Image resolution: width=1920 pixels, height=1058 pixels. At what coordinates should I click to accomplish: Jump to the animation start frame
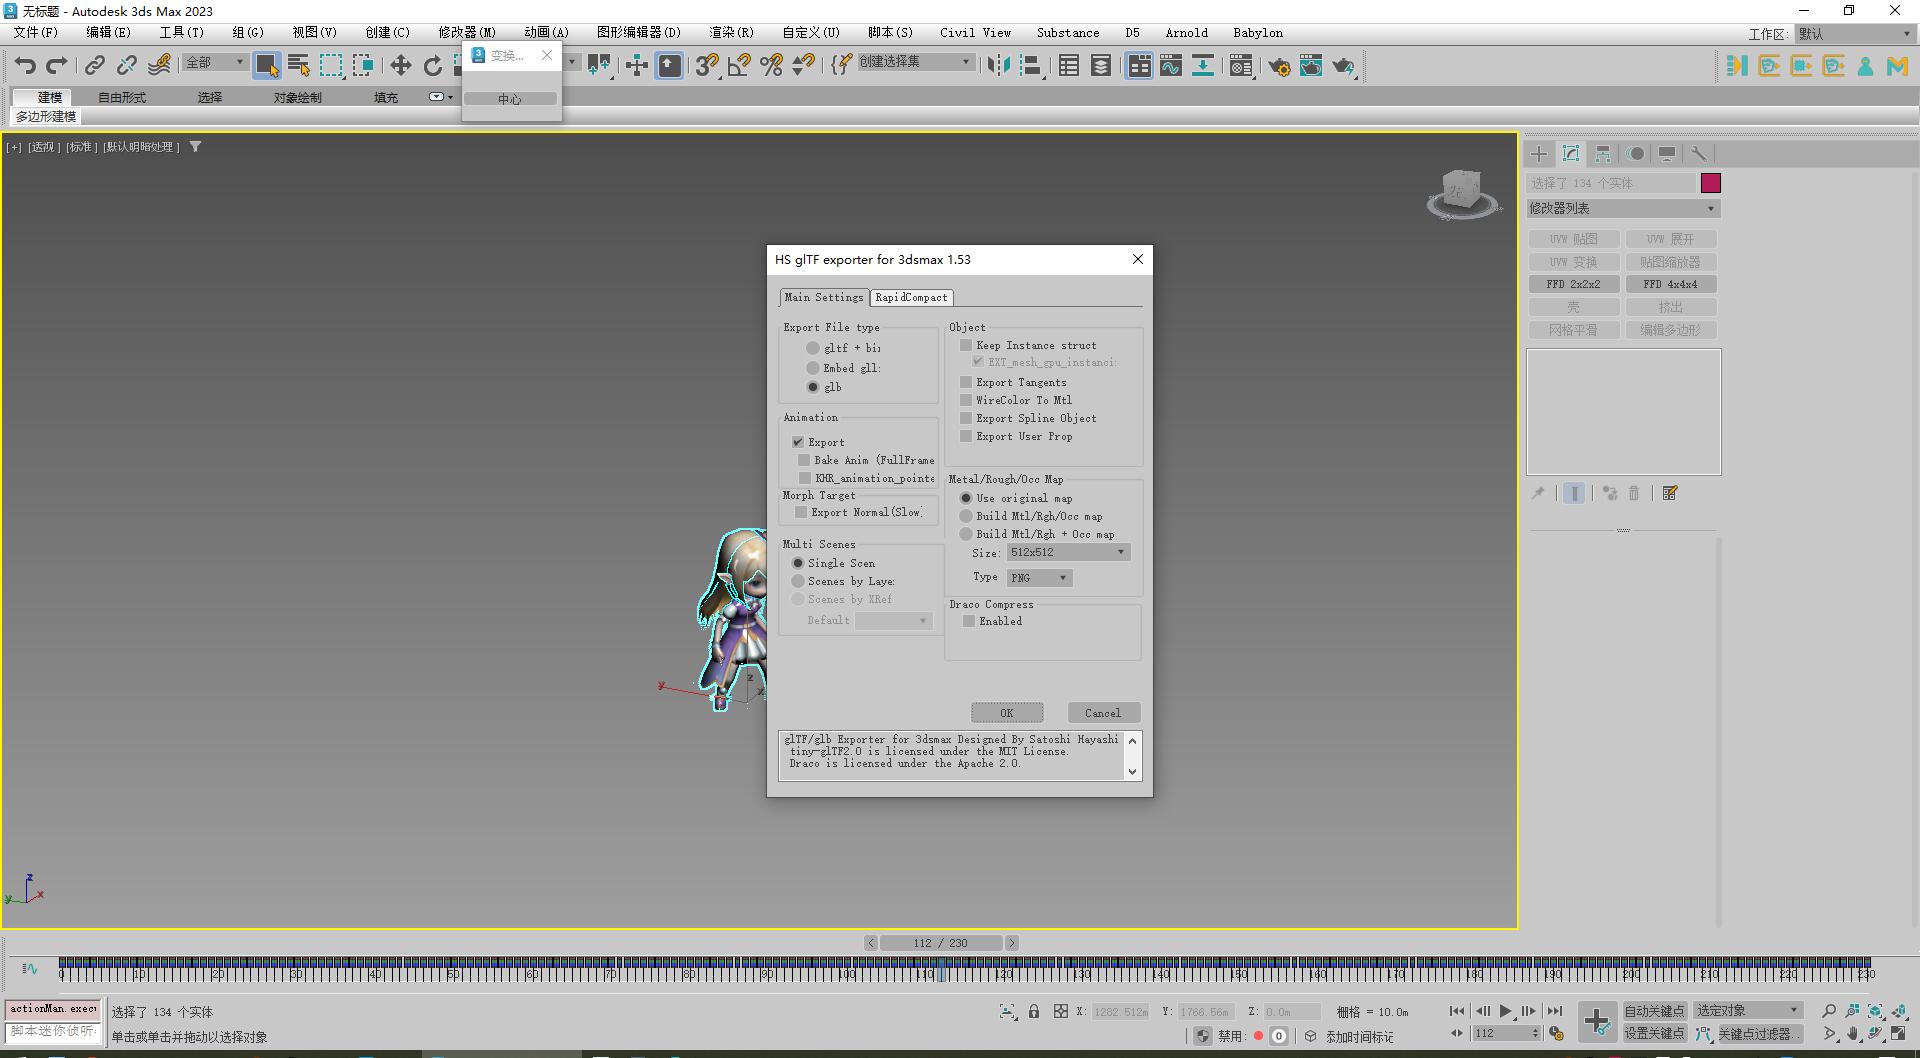click(x=1457, y=1011)
